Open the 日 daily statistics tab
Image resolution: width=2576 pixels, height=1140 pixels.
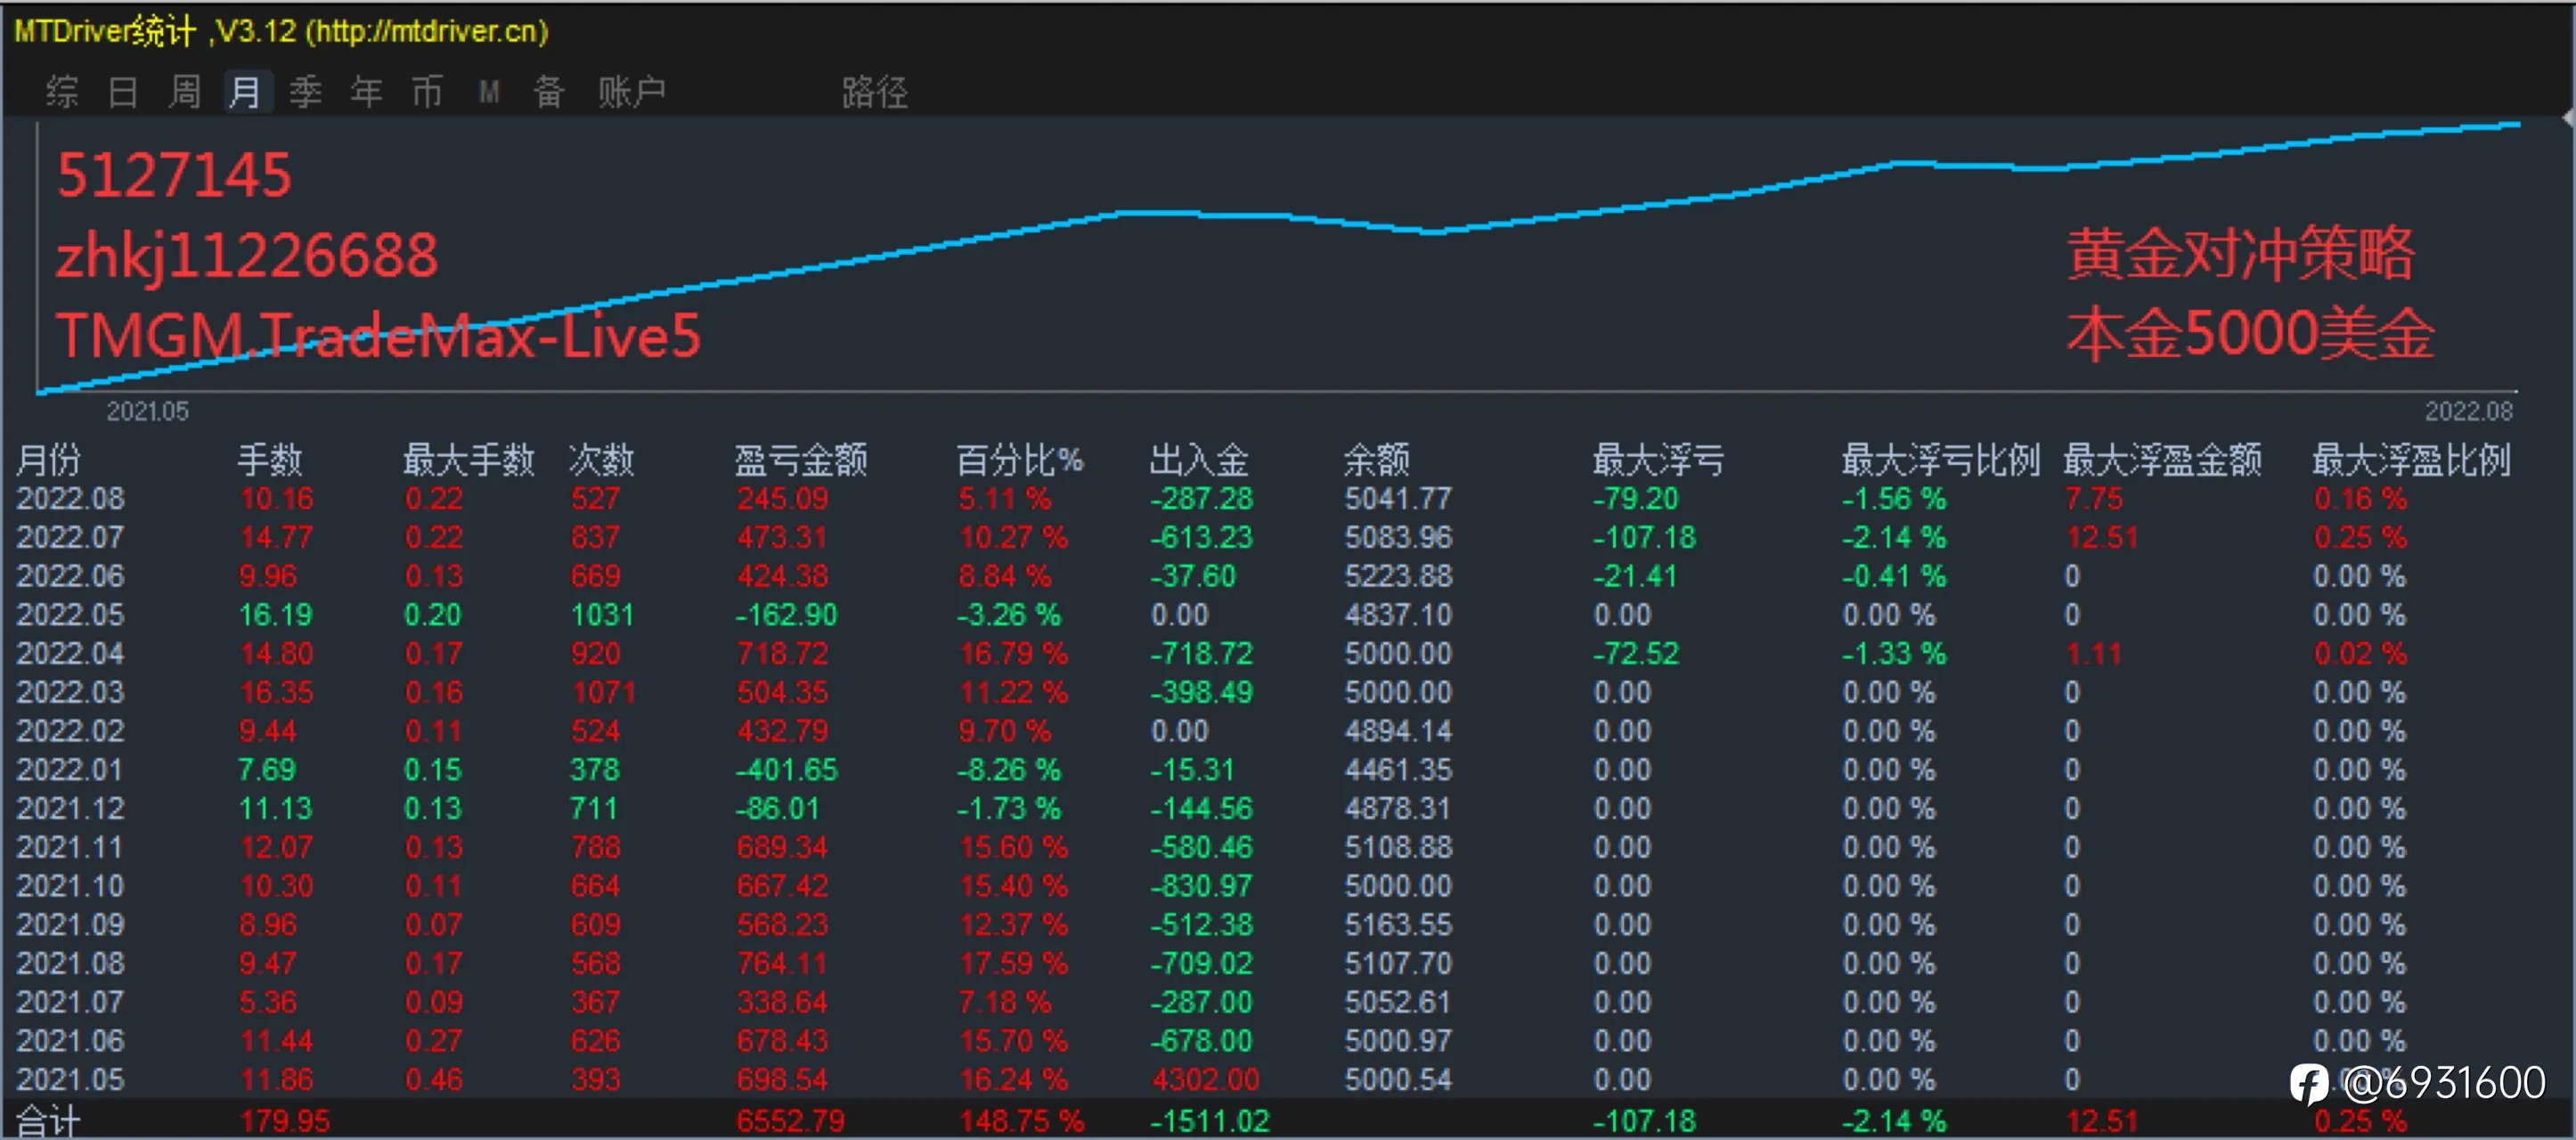(x=123, y=92)
